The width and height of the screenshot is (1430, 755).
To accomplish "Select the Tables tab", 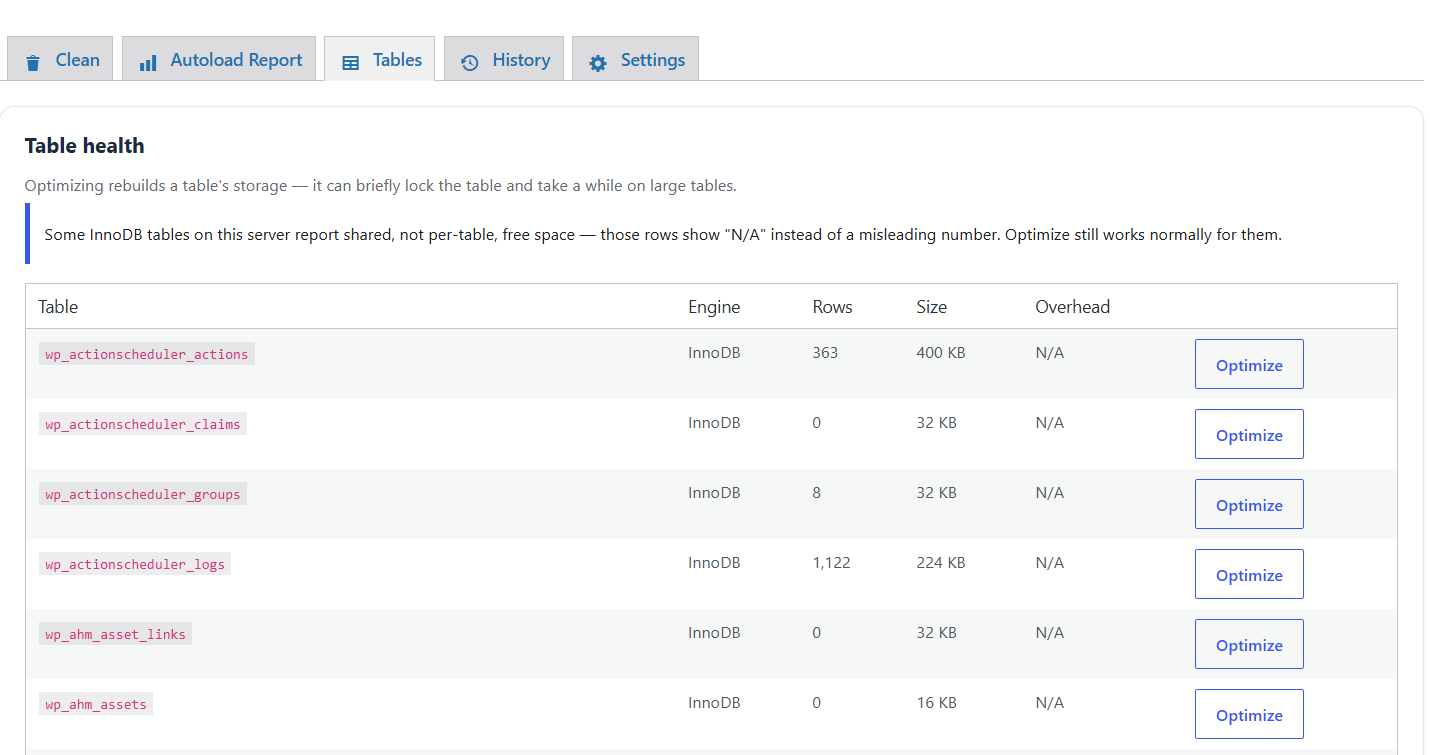I will coord(380,59).
